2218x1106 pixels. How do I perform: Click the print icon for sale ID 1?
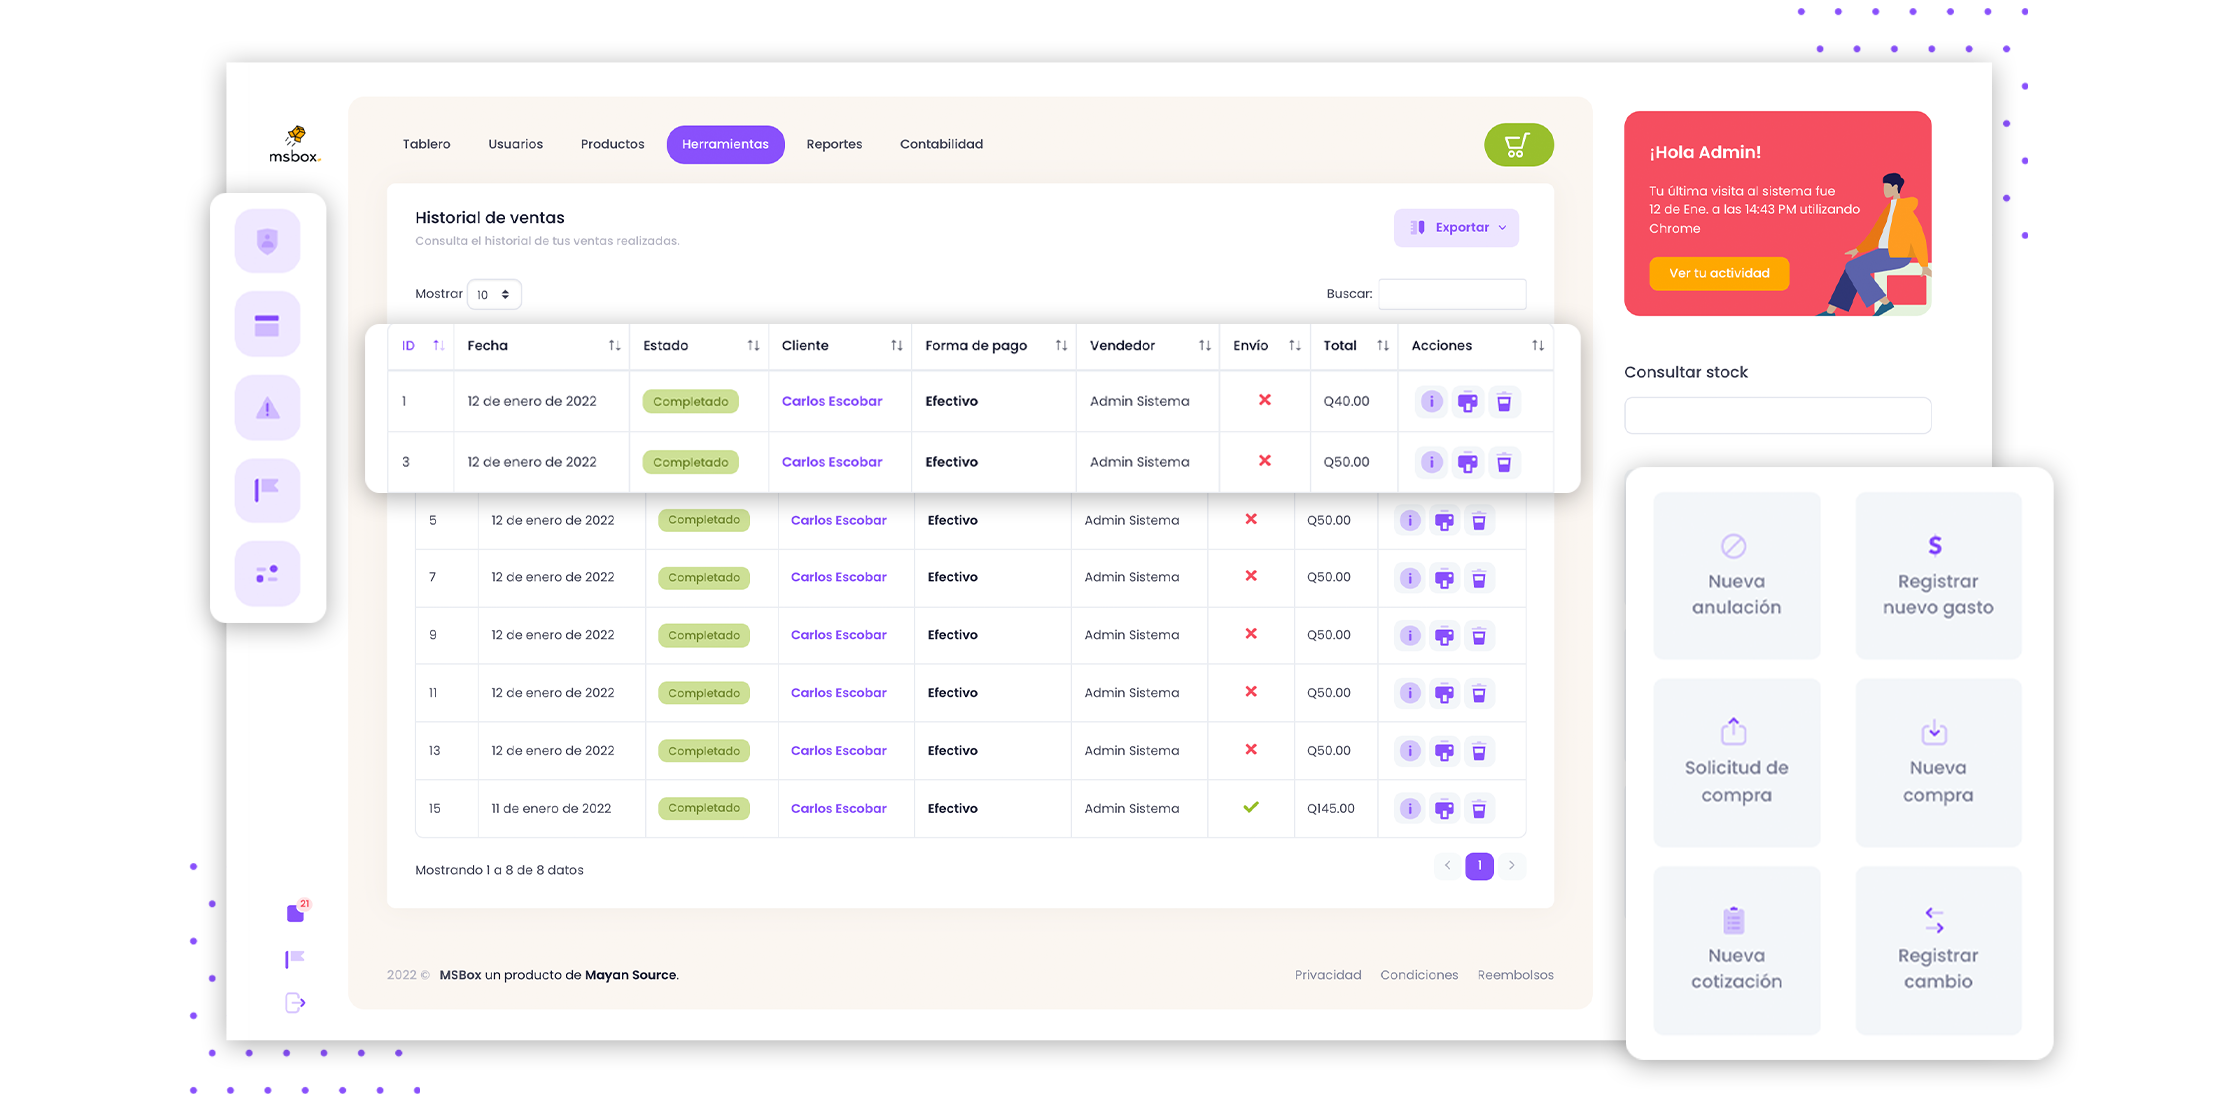1467,402
